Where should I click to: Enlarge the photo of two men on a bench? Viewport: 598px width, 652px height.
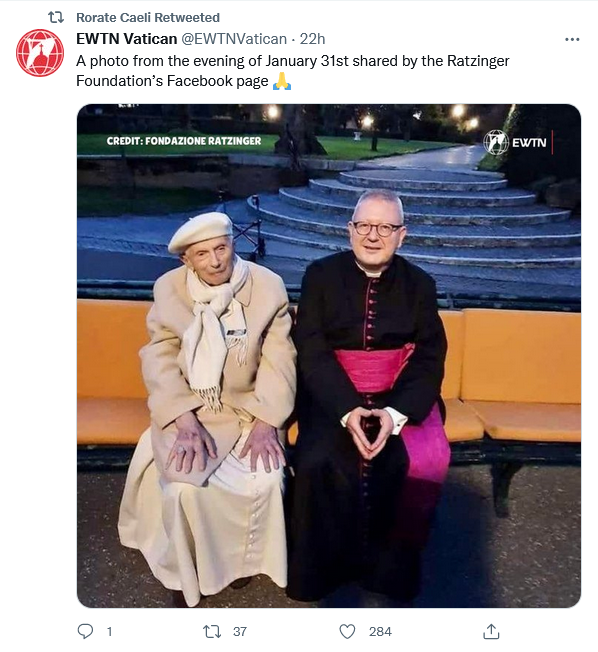pos(329,356)
